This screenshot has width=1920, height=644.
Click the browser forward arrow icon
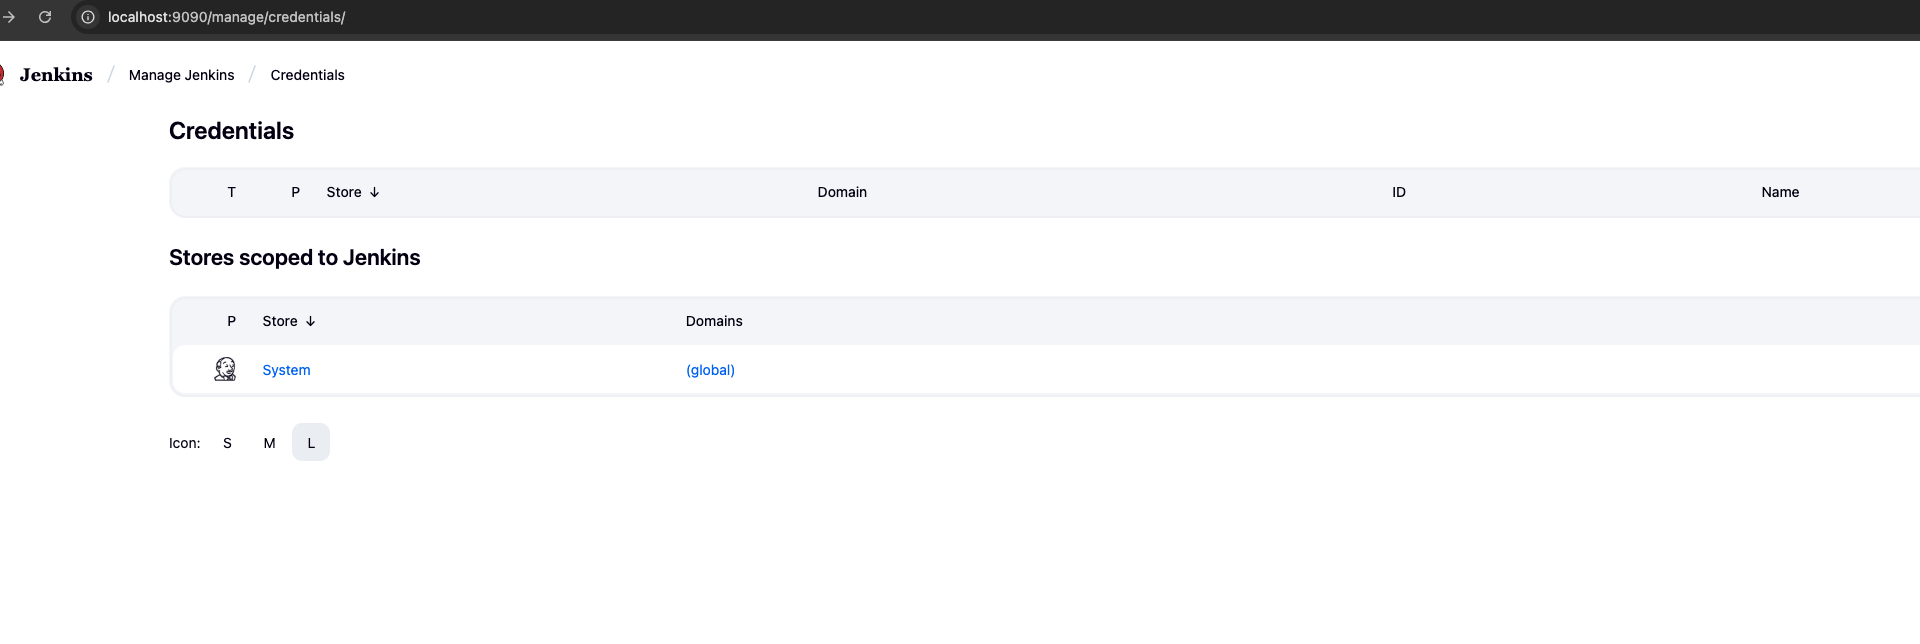pyautogui.click(x=9, y=17)
